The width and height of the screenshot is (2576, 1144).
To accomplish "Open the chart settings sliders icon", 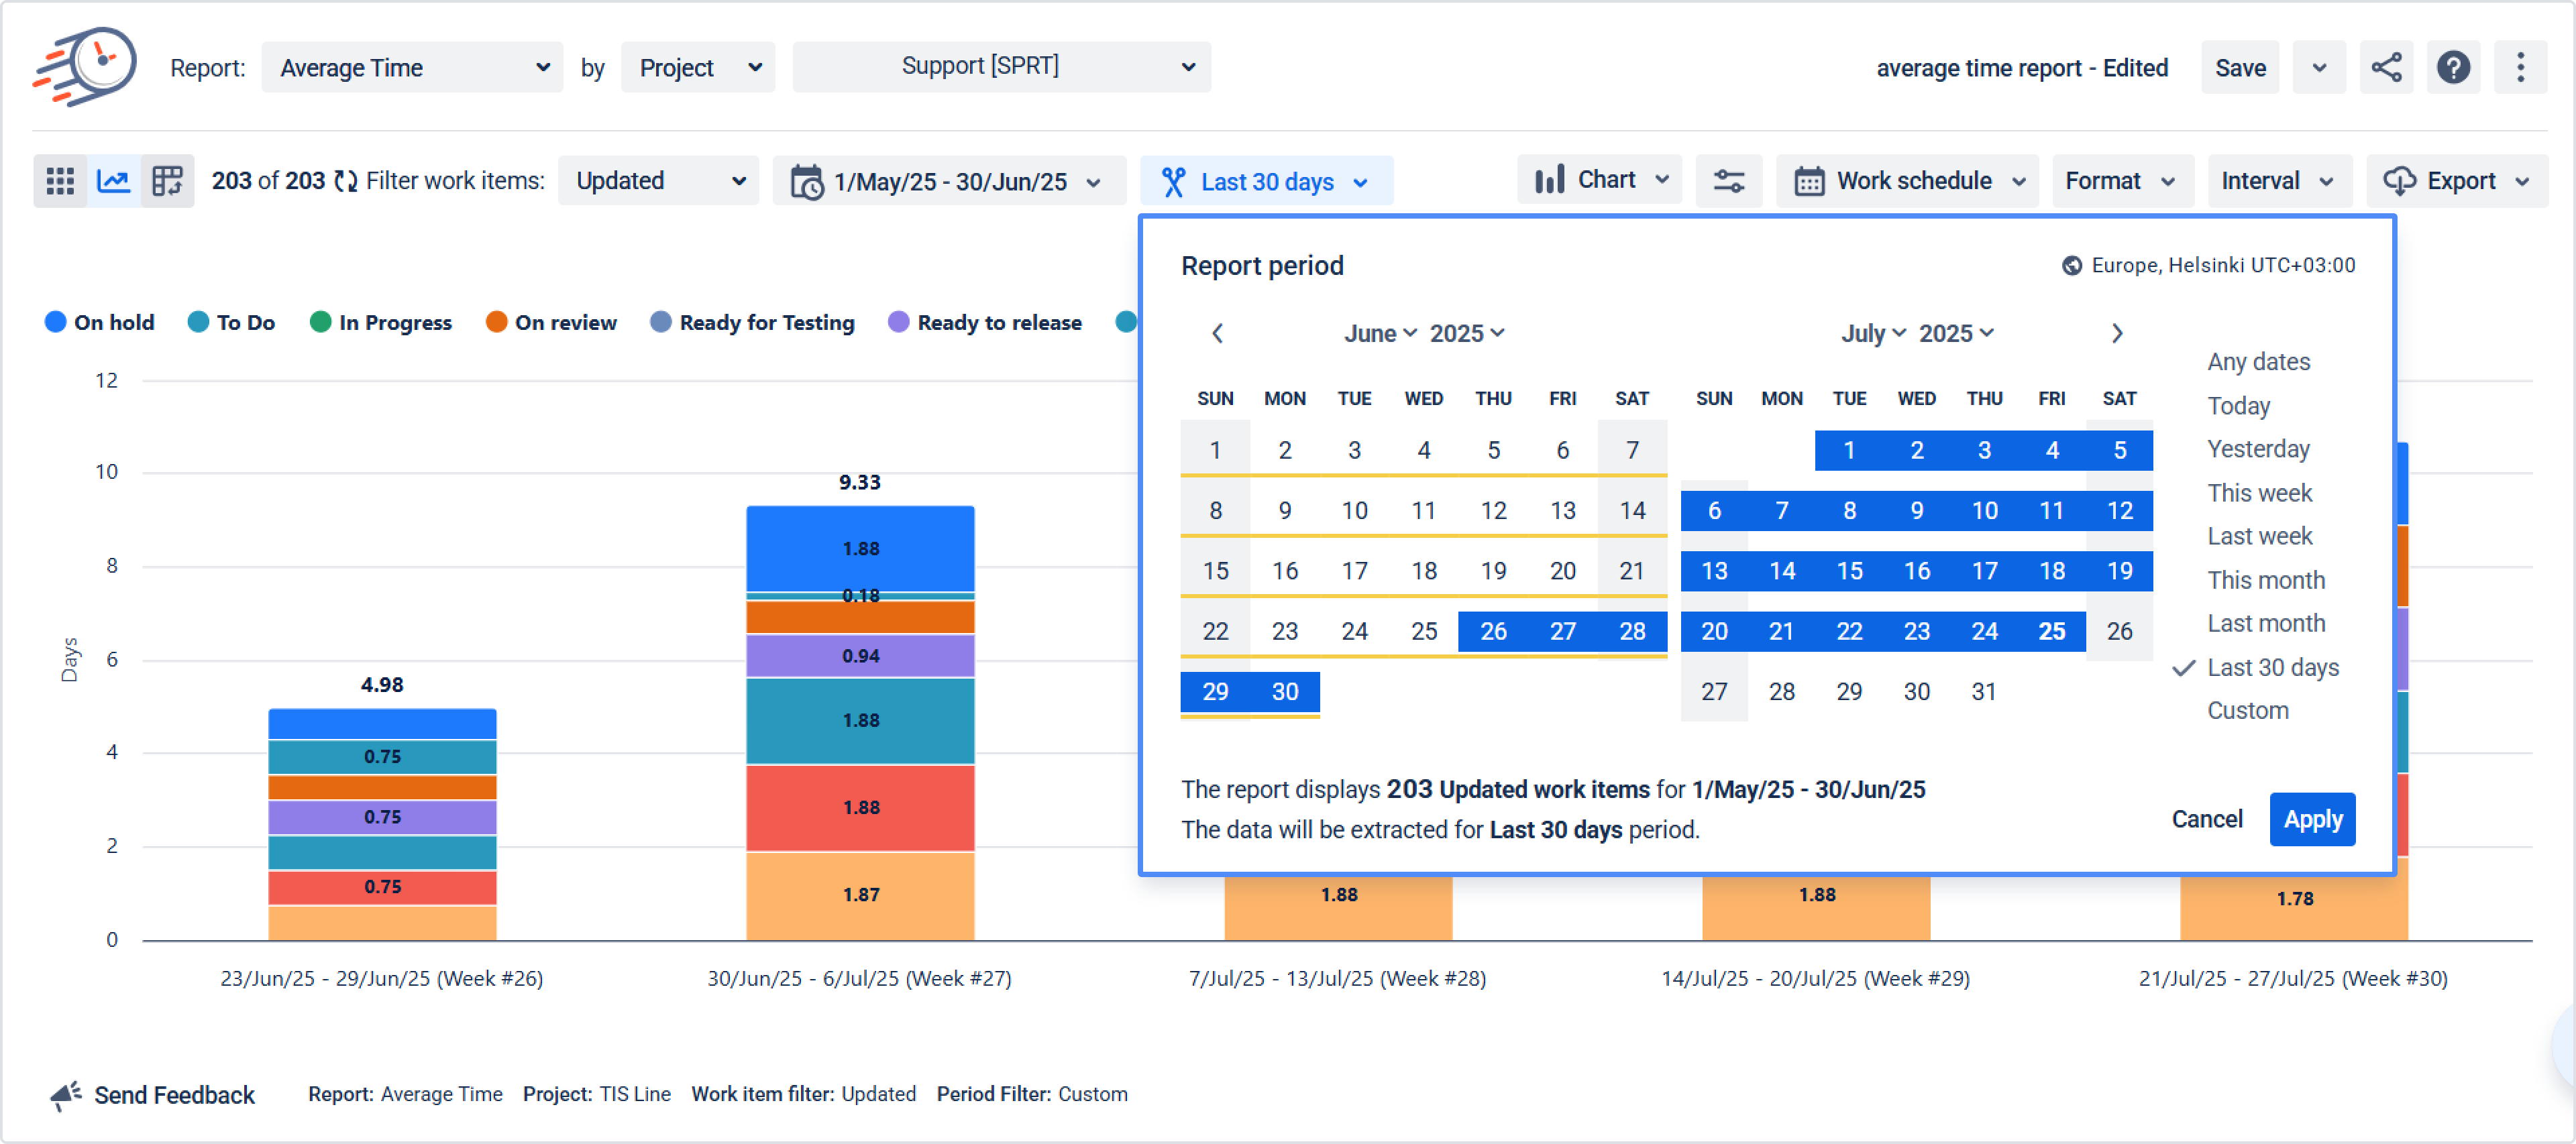I will (1728, 181).
